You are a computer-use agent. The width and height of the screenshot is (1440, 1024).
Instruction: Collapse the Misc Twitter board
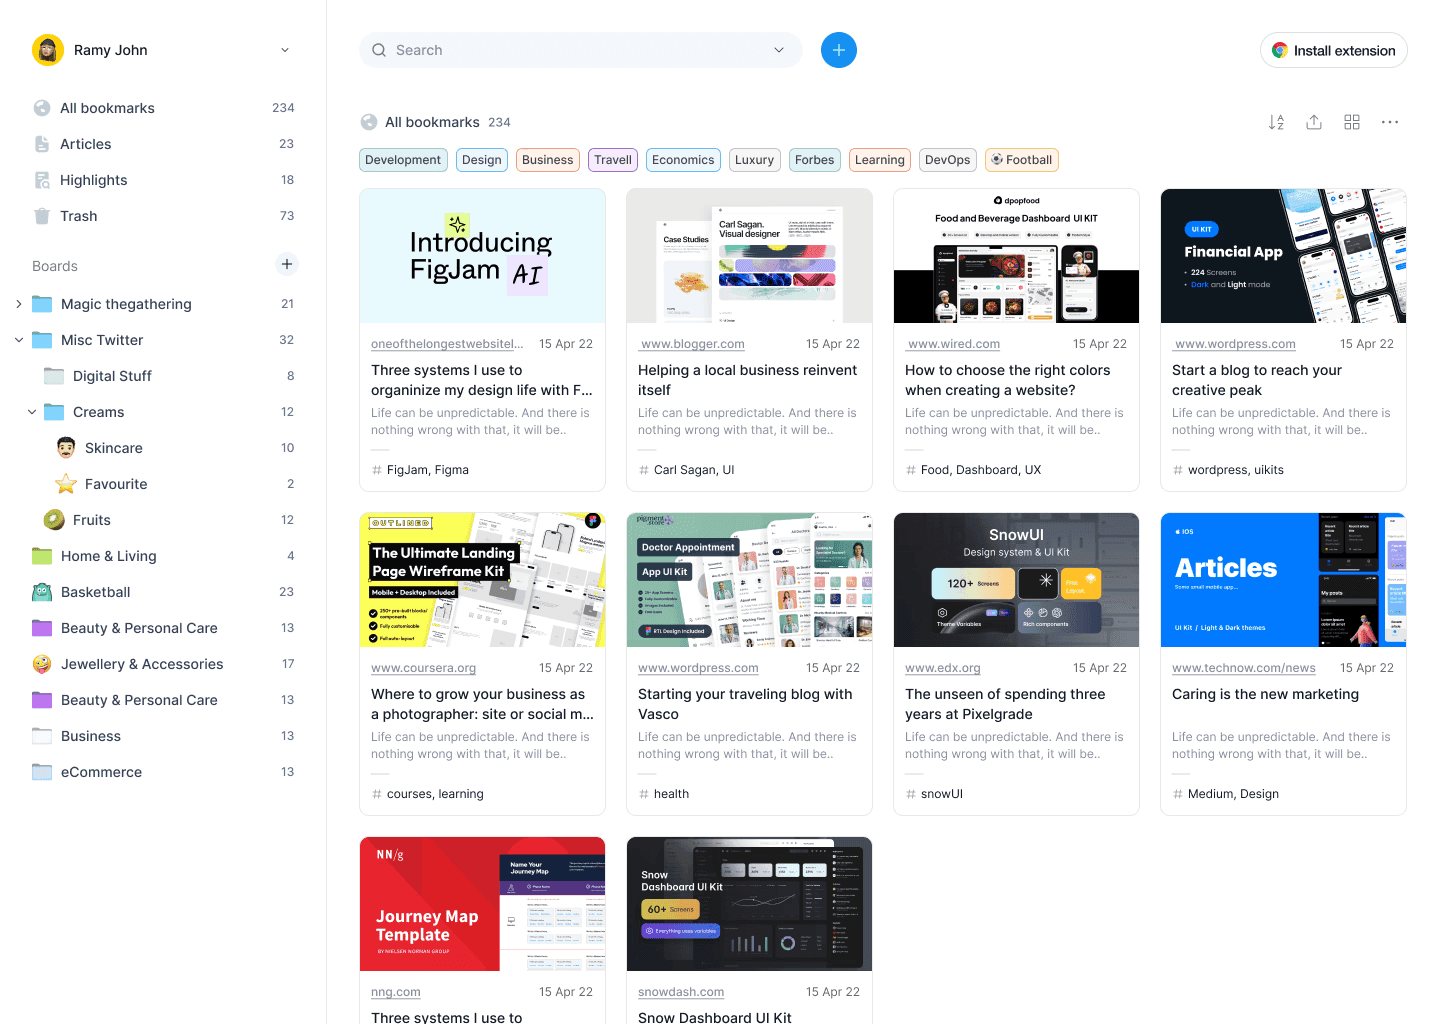click(x=19, y=340)
